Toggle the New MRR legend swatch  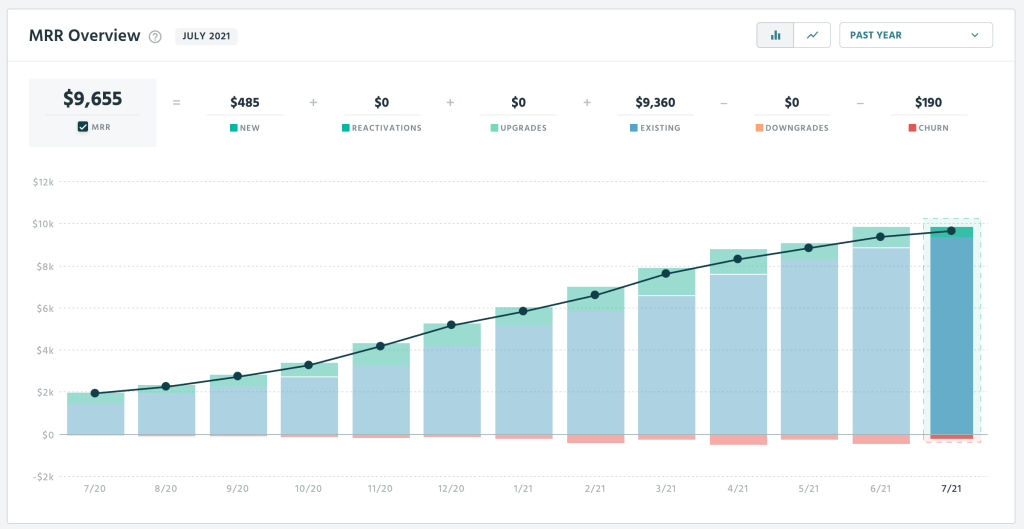(x=234, y=128)
